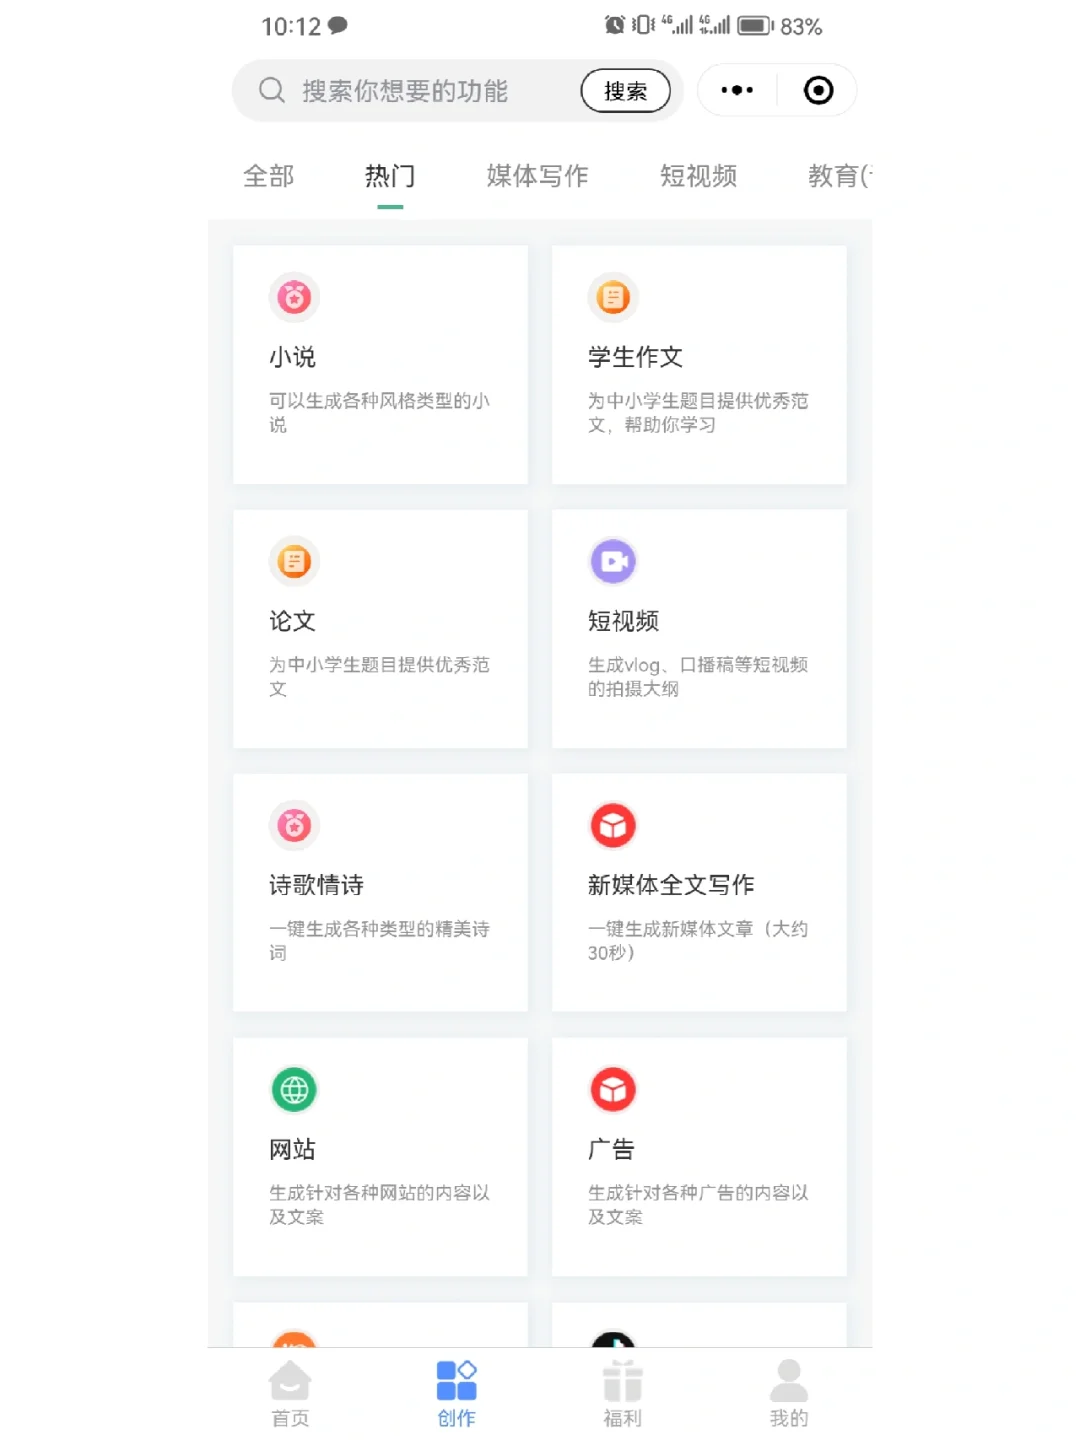The height and width of the screenshot is (1440, 1080).
Task: Switch to the 媒体写作 category tab
Action: pyautogui.click(x=537, y=176)
